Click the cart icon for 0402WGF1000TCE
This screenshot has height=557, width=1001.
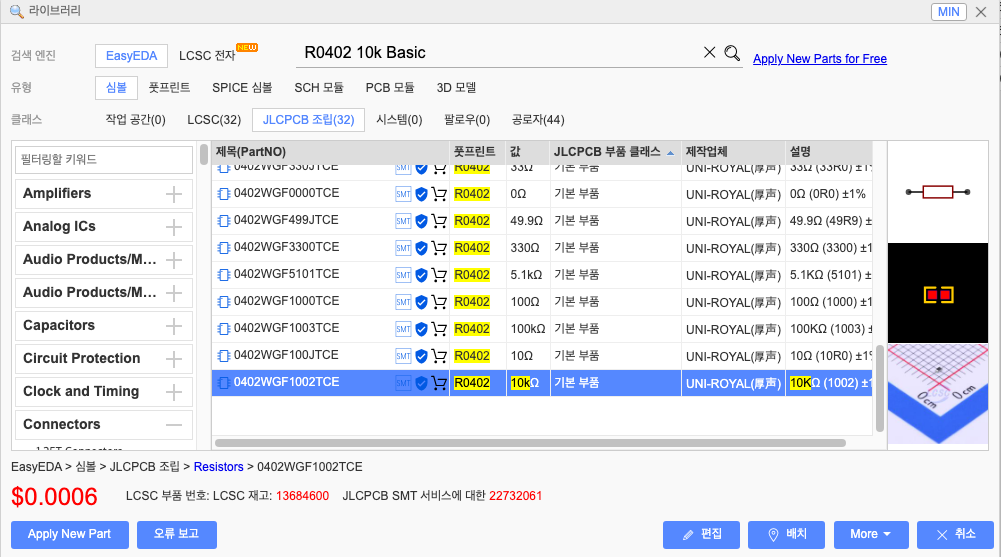(439, 302)
